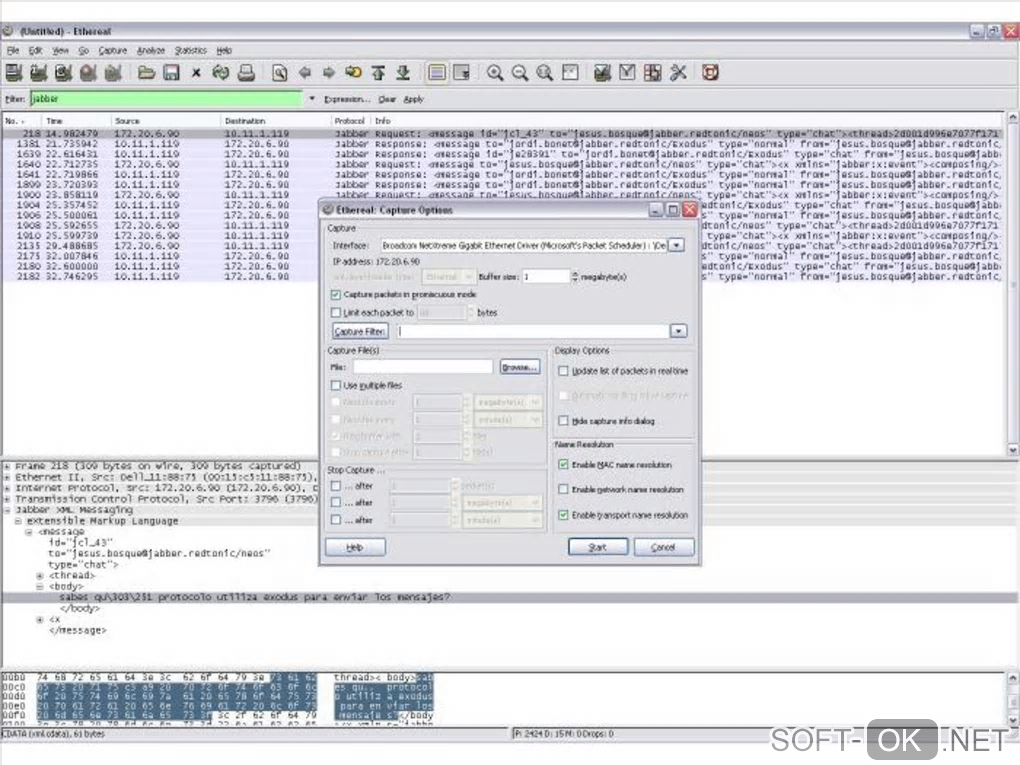Toggle Enable MAC name resolution

click(563, 464)
